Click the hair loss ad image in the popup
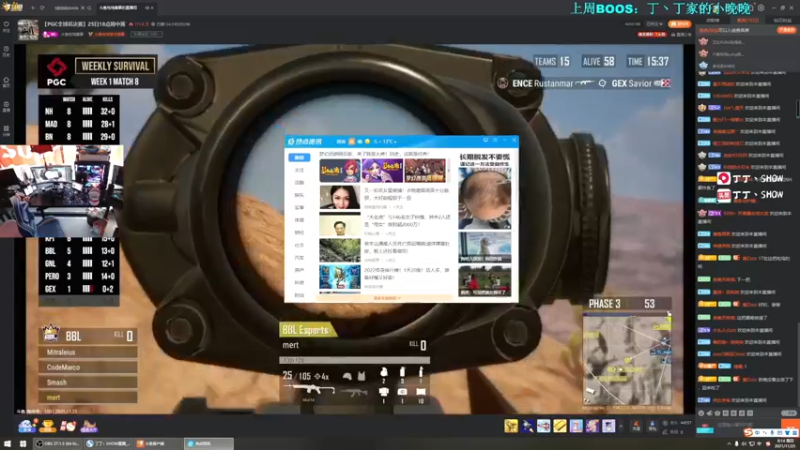 [x=484, y=198]
